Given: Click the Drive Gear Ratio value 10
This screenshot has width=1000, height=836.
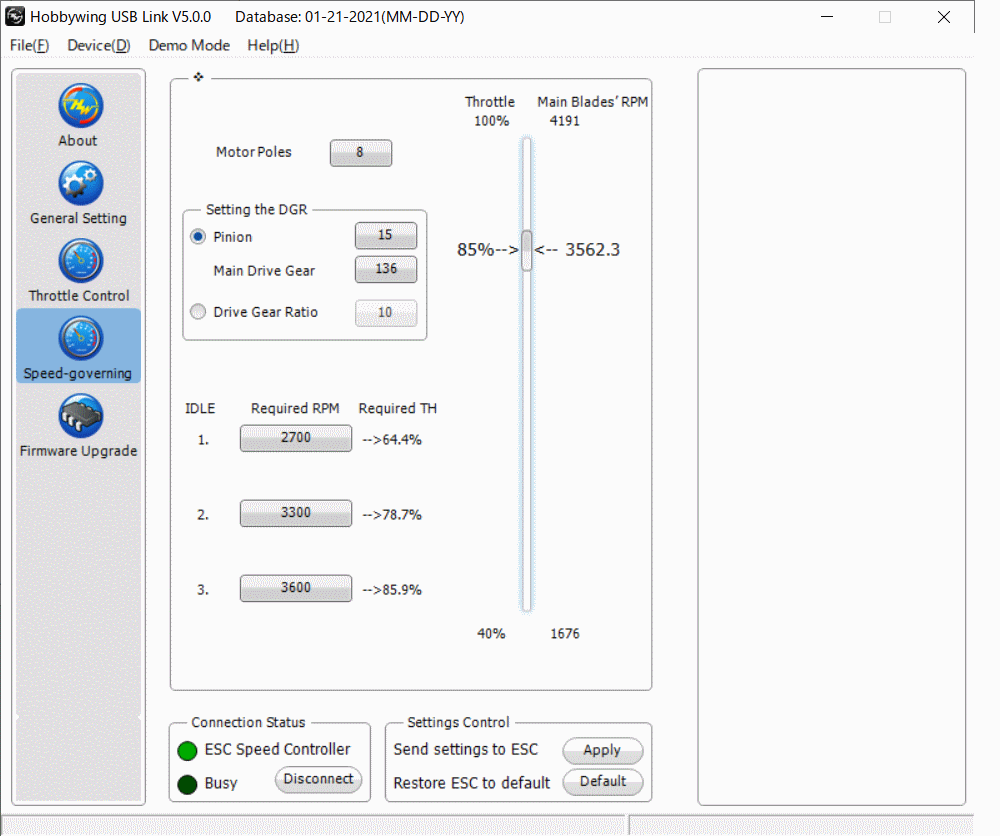Looking at the screenshot, I should click(x=386, y=313).
